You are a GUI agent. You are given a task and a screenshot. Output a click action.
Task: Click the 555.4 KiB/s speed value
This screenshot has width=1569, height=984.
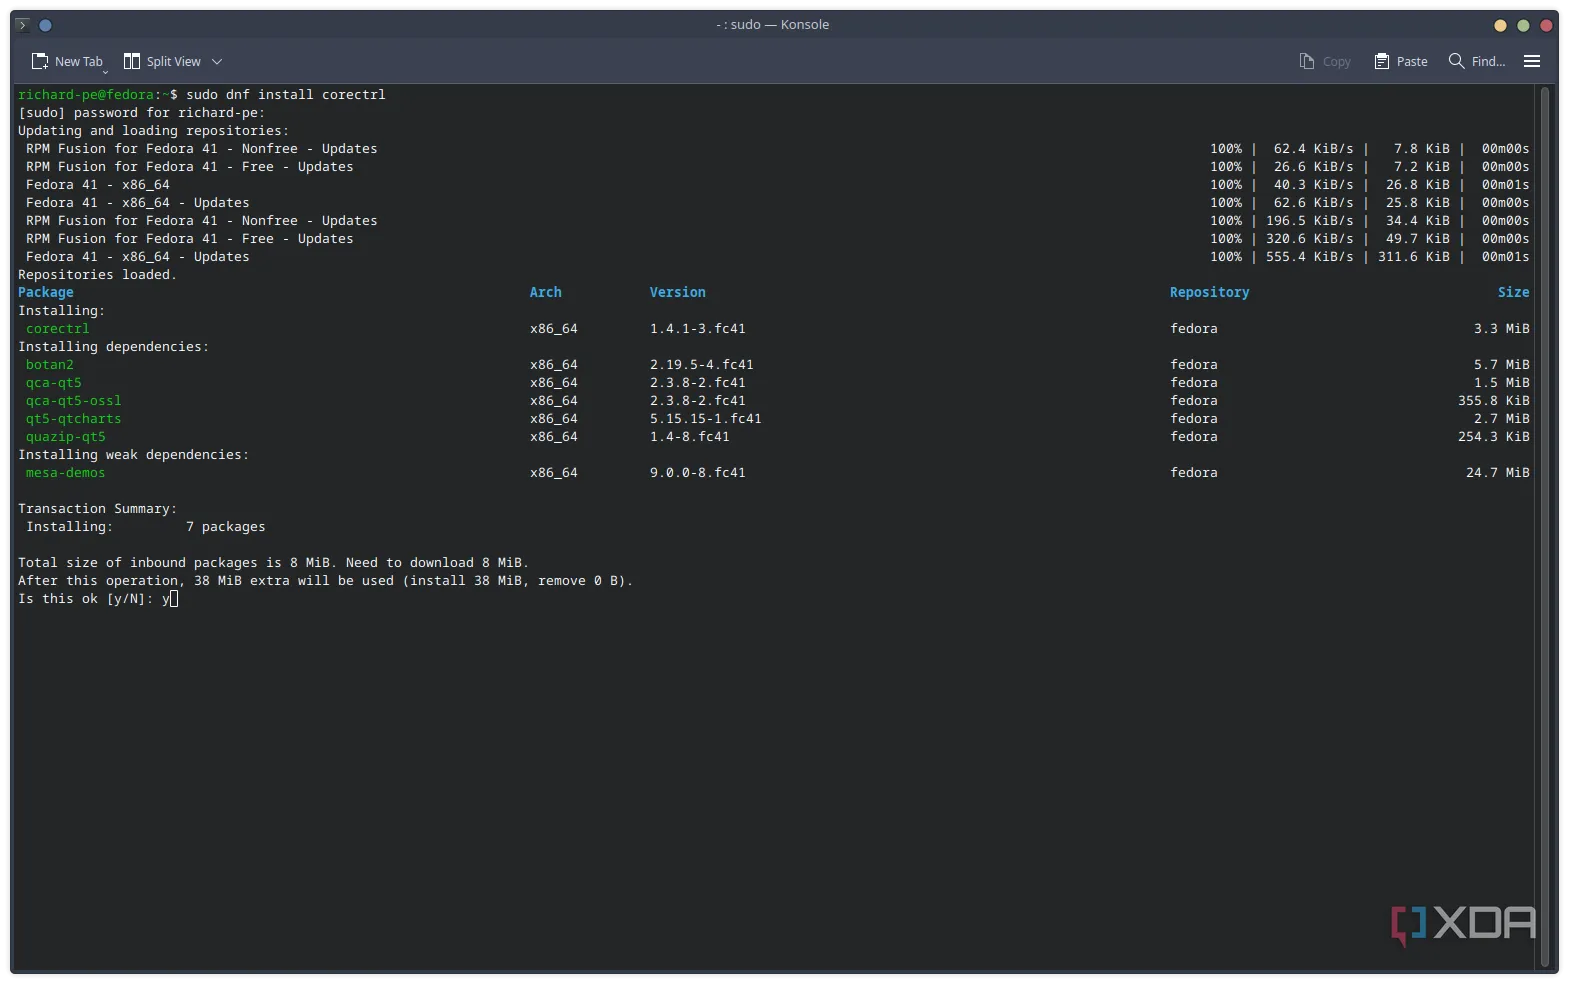coord(1309,257)
